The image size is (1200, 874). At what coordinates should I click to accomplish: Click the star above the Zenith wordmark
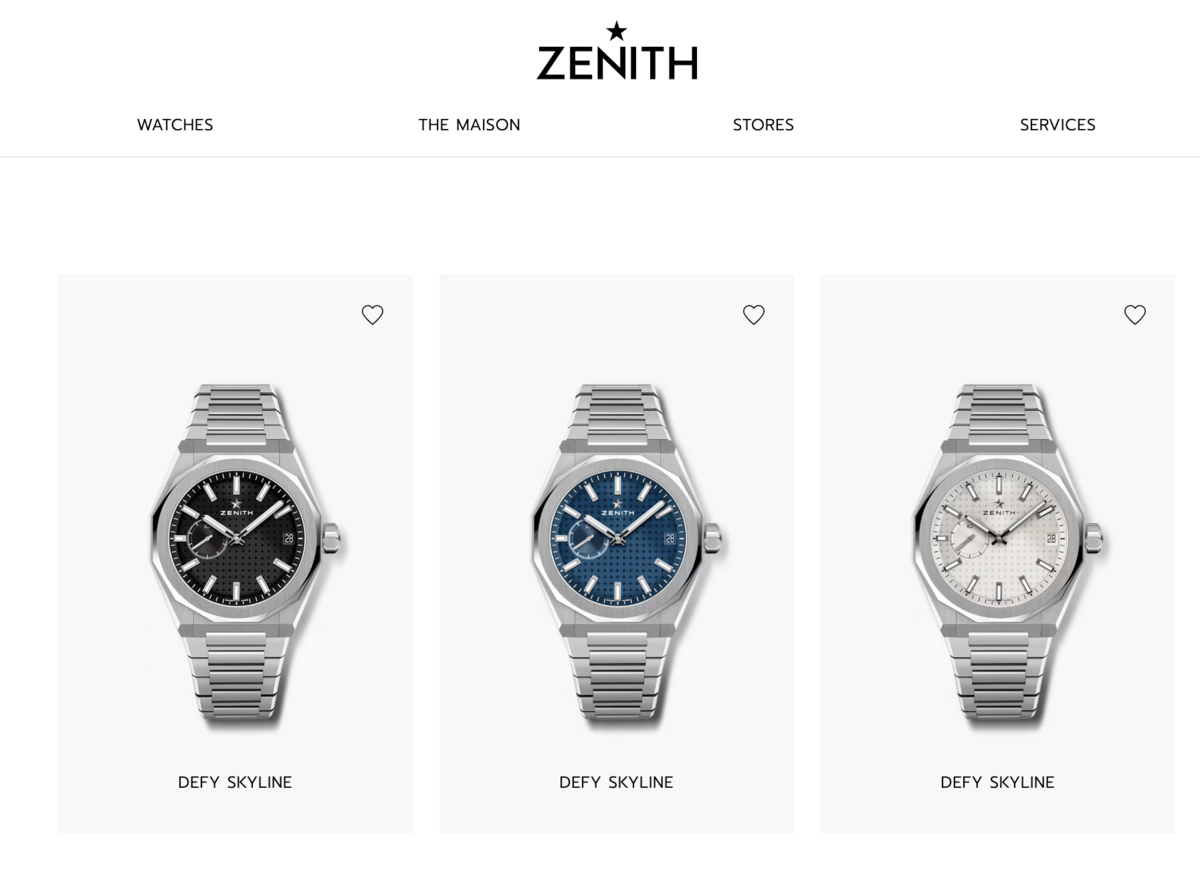pyautogui.click(x=617, y=31)
